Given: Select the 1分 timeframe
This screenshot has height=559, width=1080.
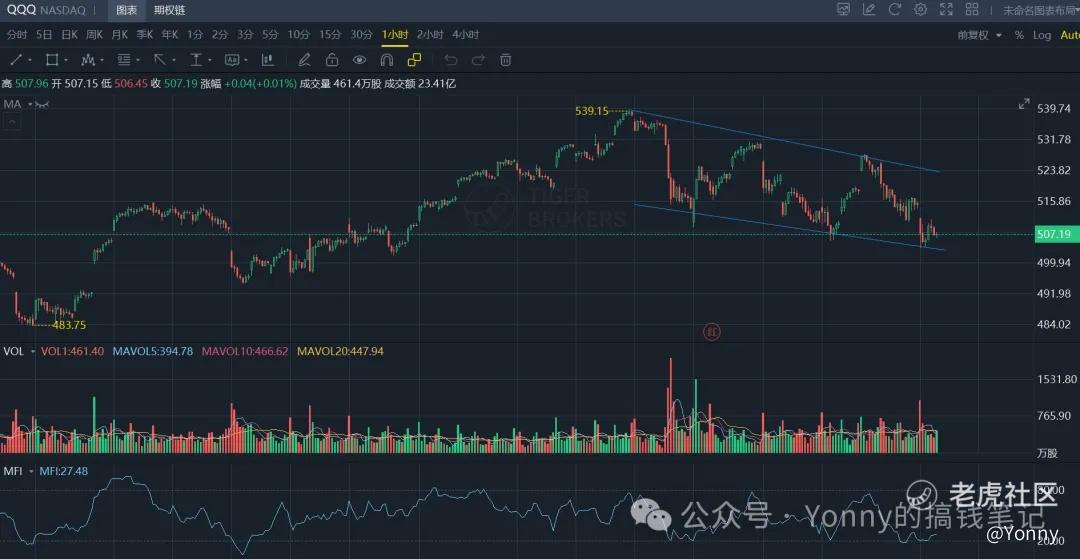Looking at the screenshot, I should 195,34.
